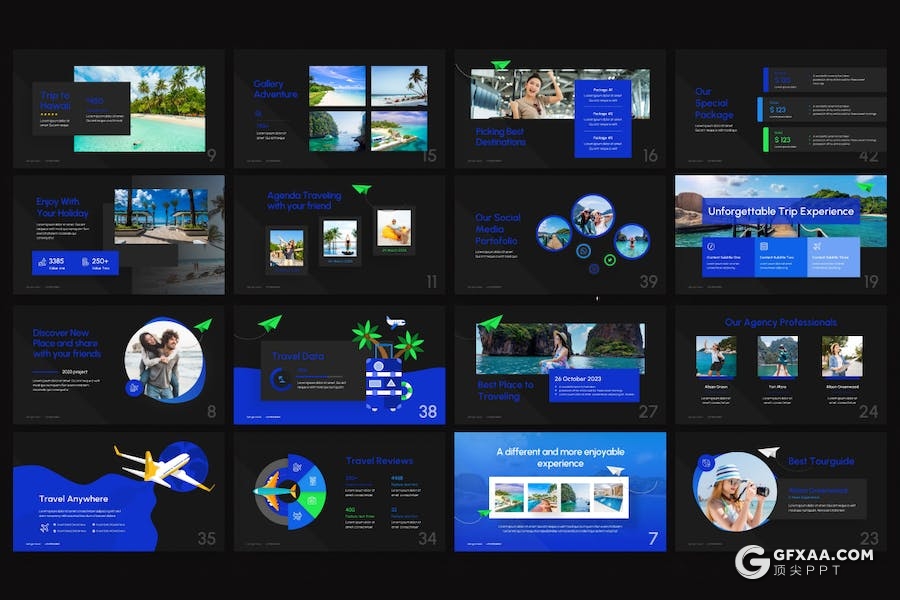
Task: Click the green paper plane on Agenda Traveling slide
Action: (362, 188)
